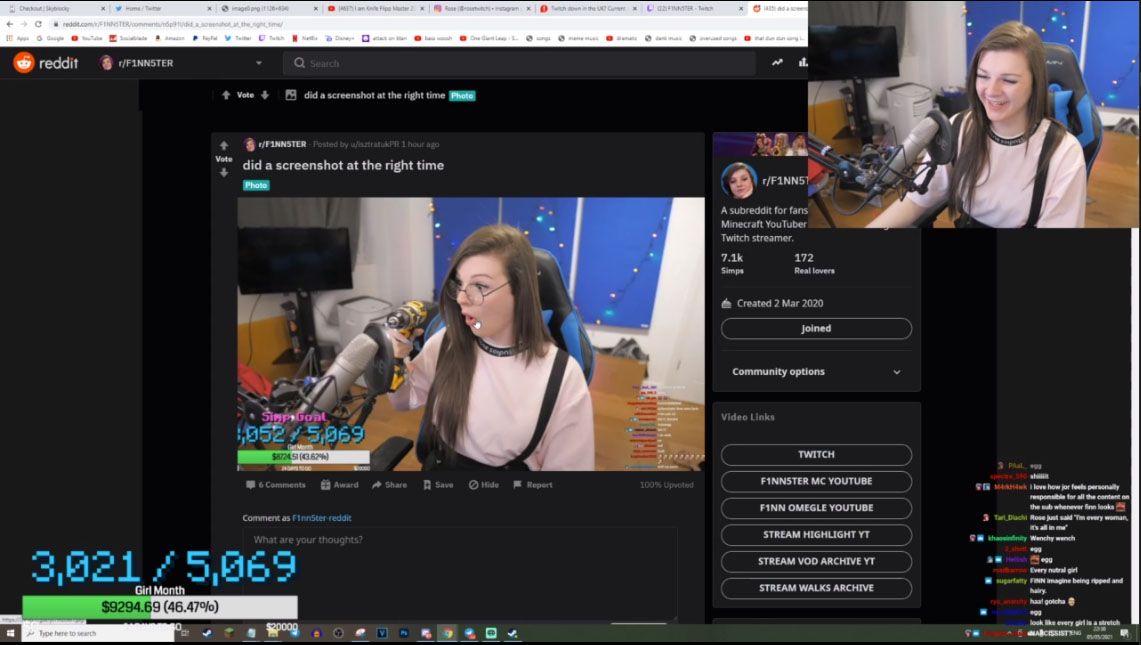Click the F1nn5ter-reddit username link

pos(322,518)
